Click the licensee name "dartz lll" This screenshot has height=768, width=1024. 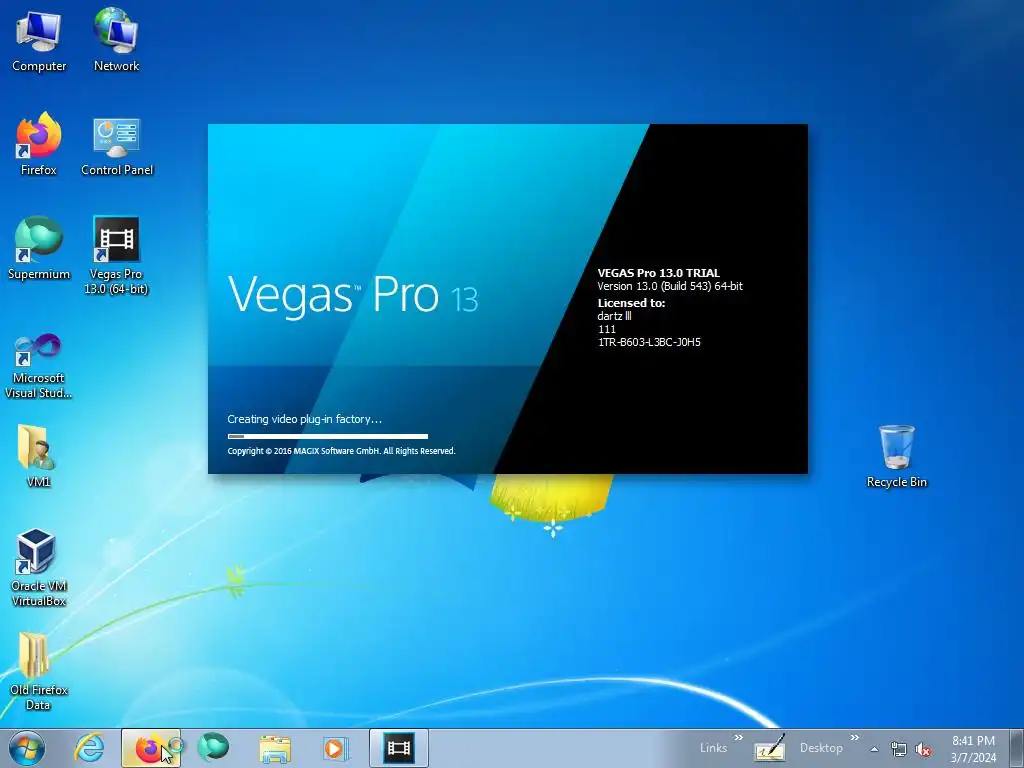tap(615, 316)
